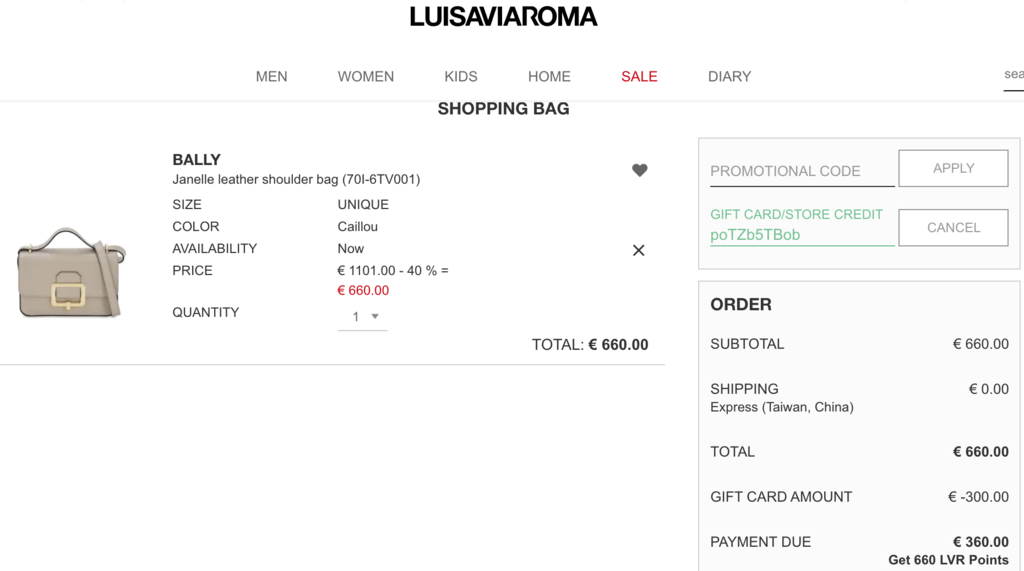Click the gift card code poTZb5TBob field
This screenshot has width=1024, height=571.
[x=802, y=235]
